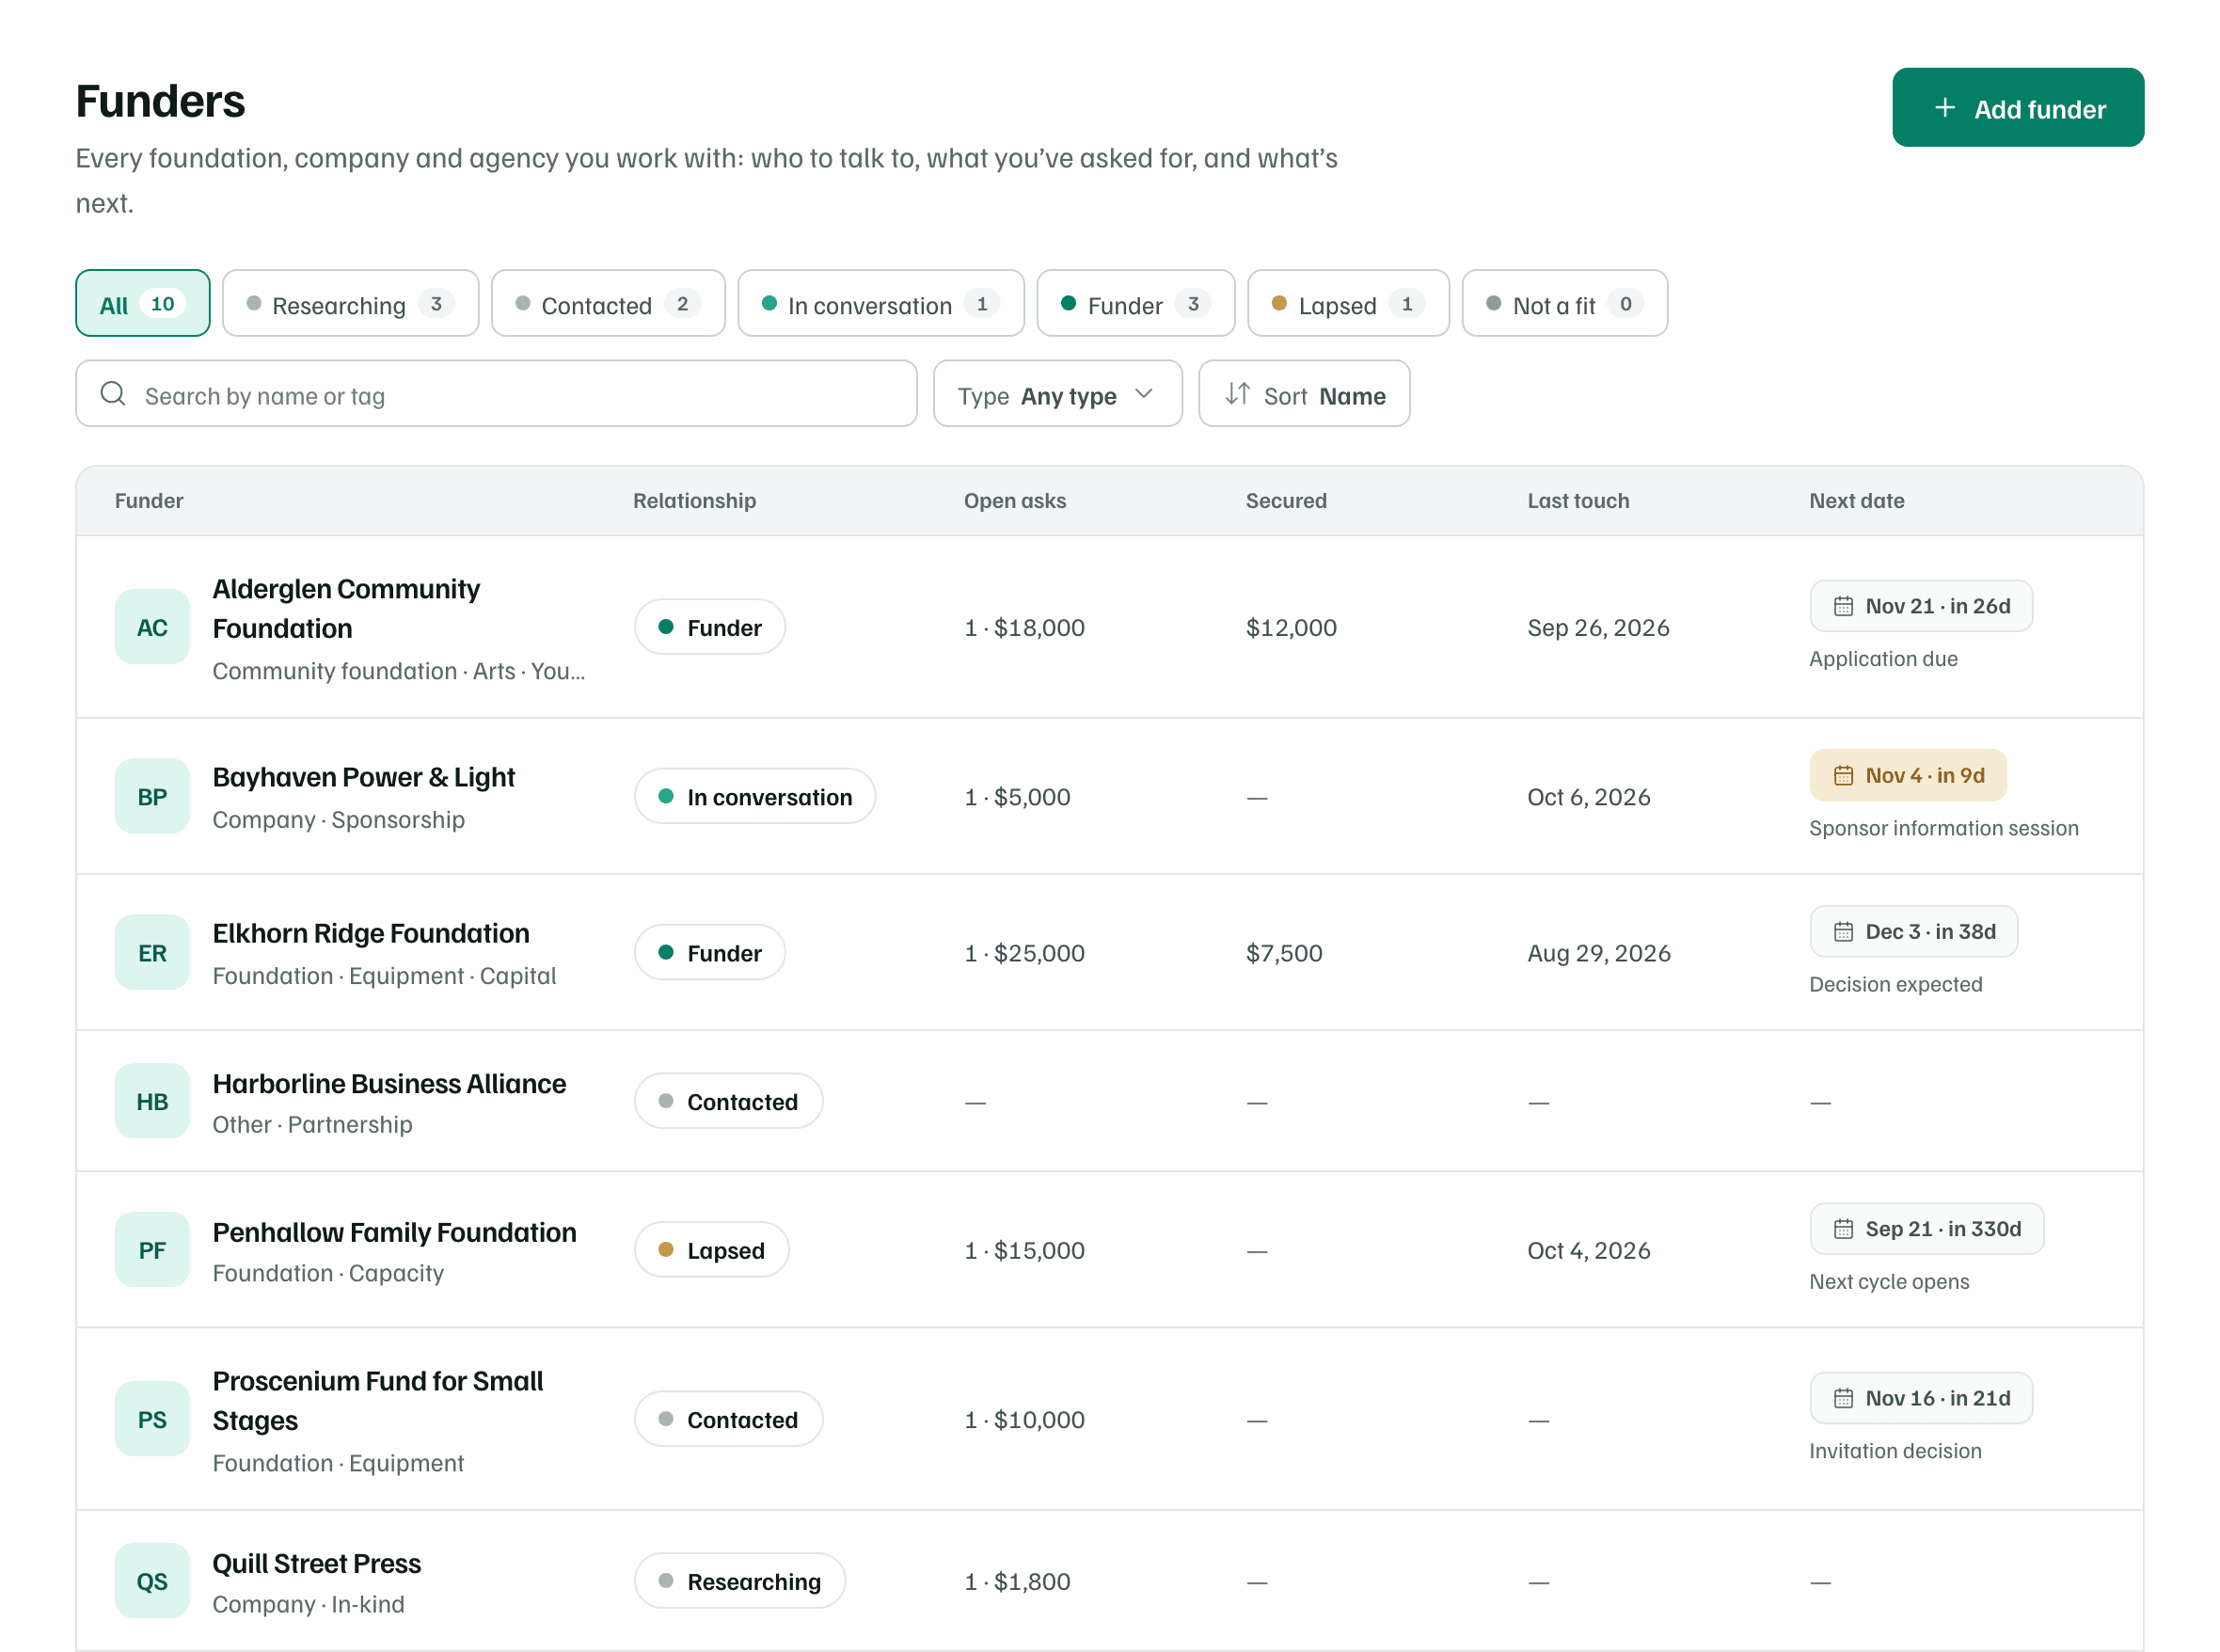Click the Last touch column header
The height and width of the screenshot is (1652, 2220).
[x=1578, y=500]
